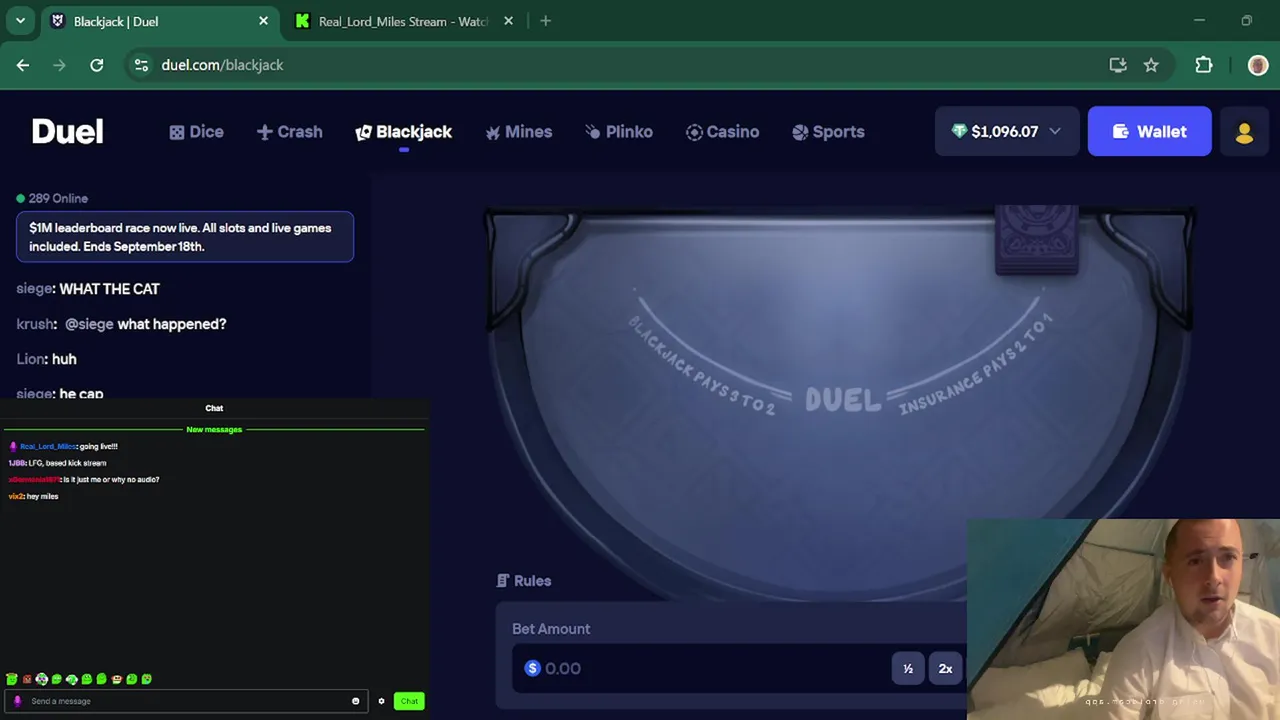Send message with green Chat button
Image resolution: width=1280 pixels, height=720 pixels.
(x=409, y=701)
